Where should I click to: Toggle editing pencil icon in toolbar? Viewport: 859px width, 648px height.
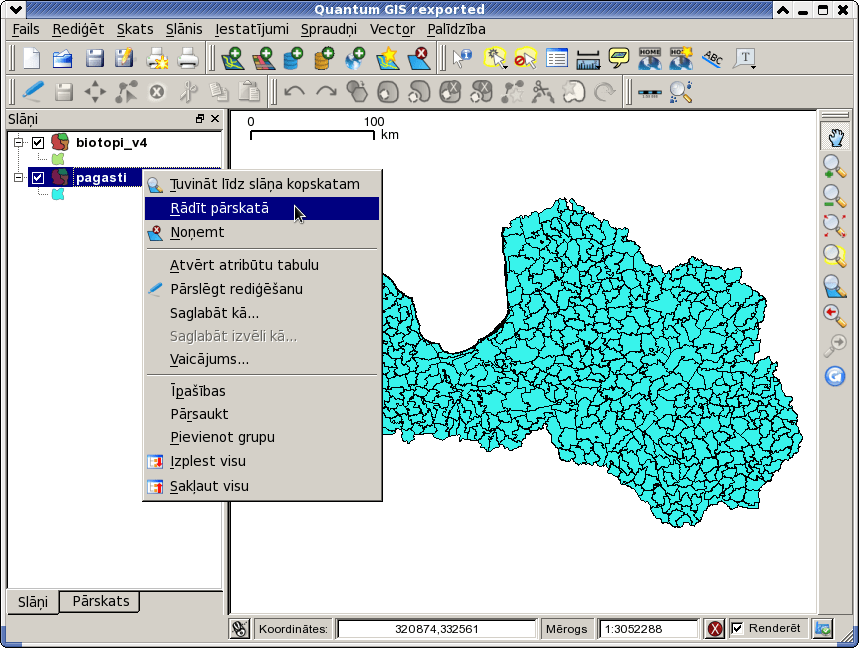tap(33, 91)
